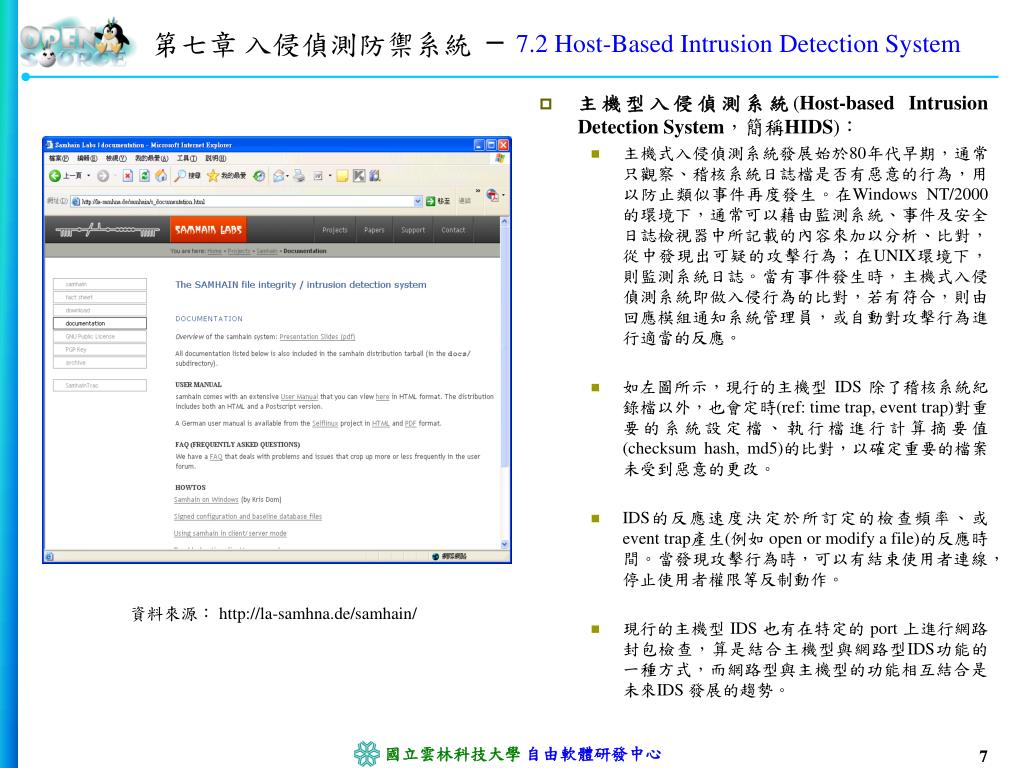Click the Presentation Slides (pdf) link
The width and height of the screenshot is (1024, 768).
[x=317, y=337]
